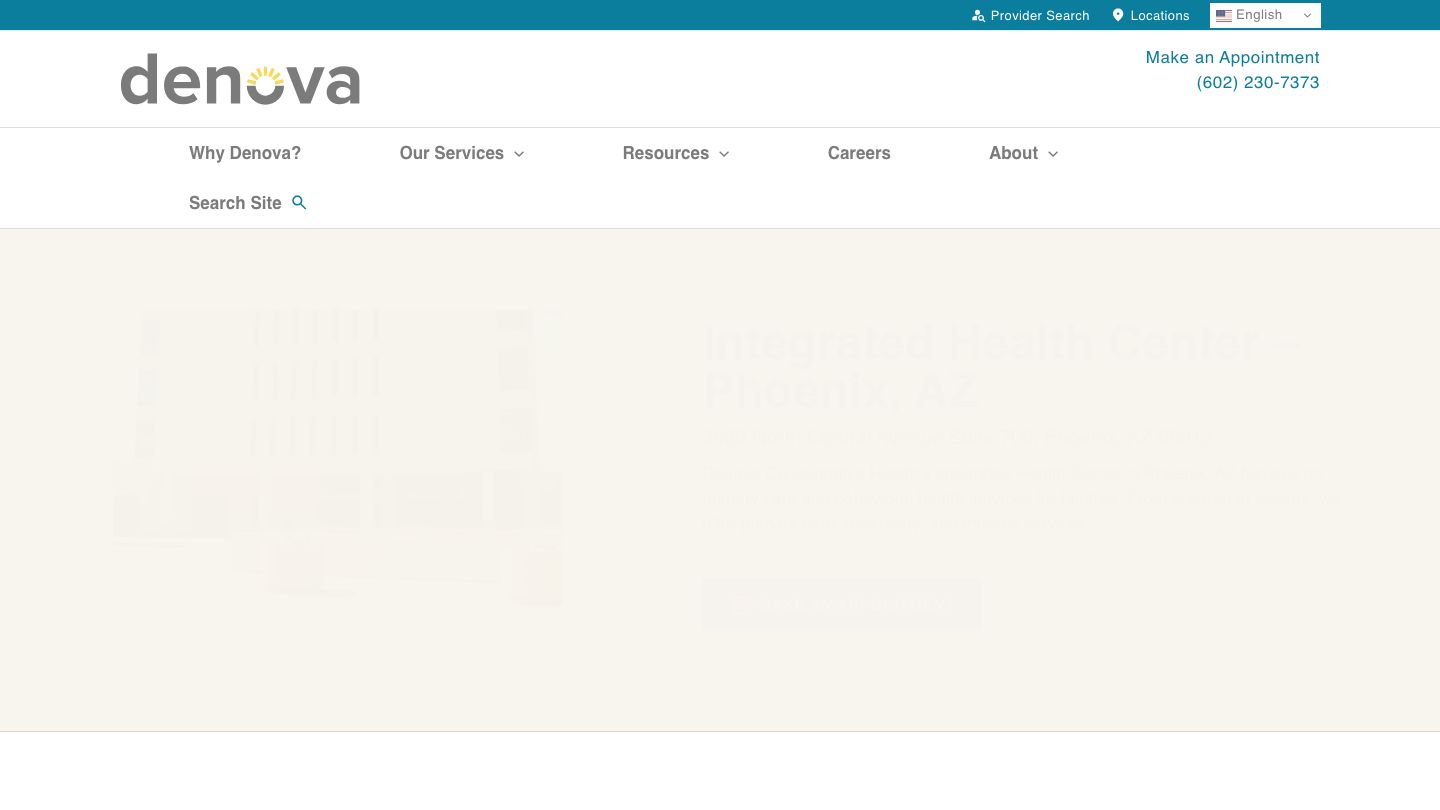The image size is (1440, 810).
Task: Click the Locations map pin icon
Action: click(1117, 14)
